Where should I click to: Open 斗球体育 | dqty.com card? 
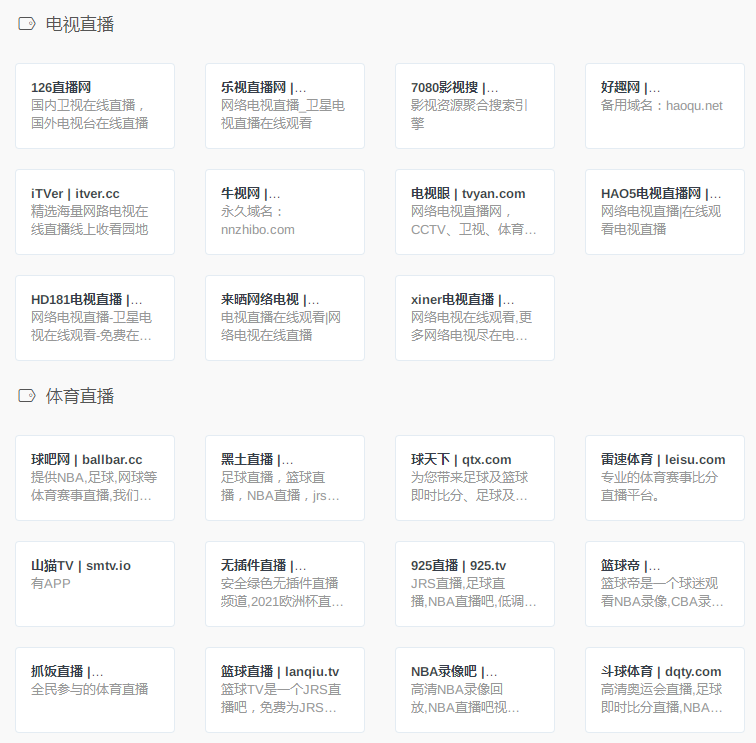665,690
